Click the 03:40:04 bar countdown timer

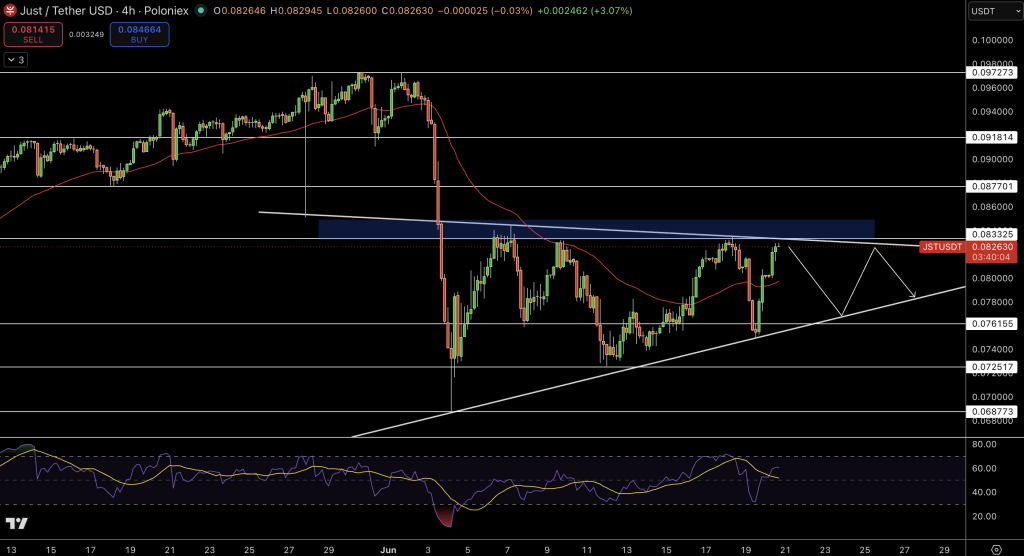991,257
